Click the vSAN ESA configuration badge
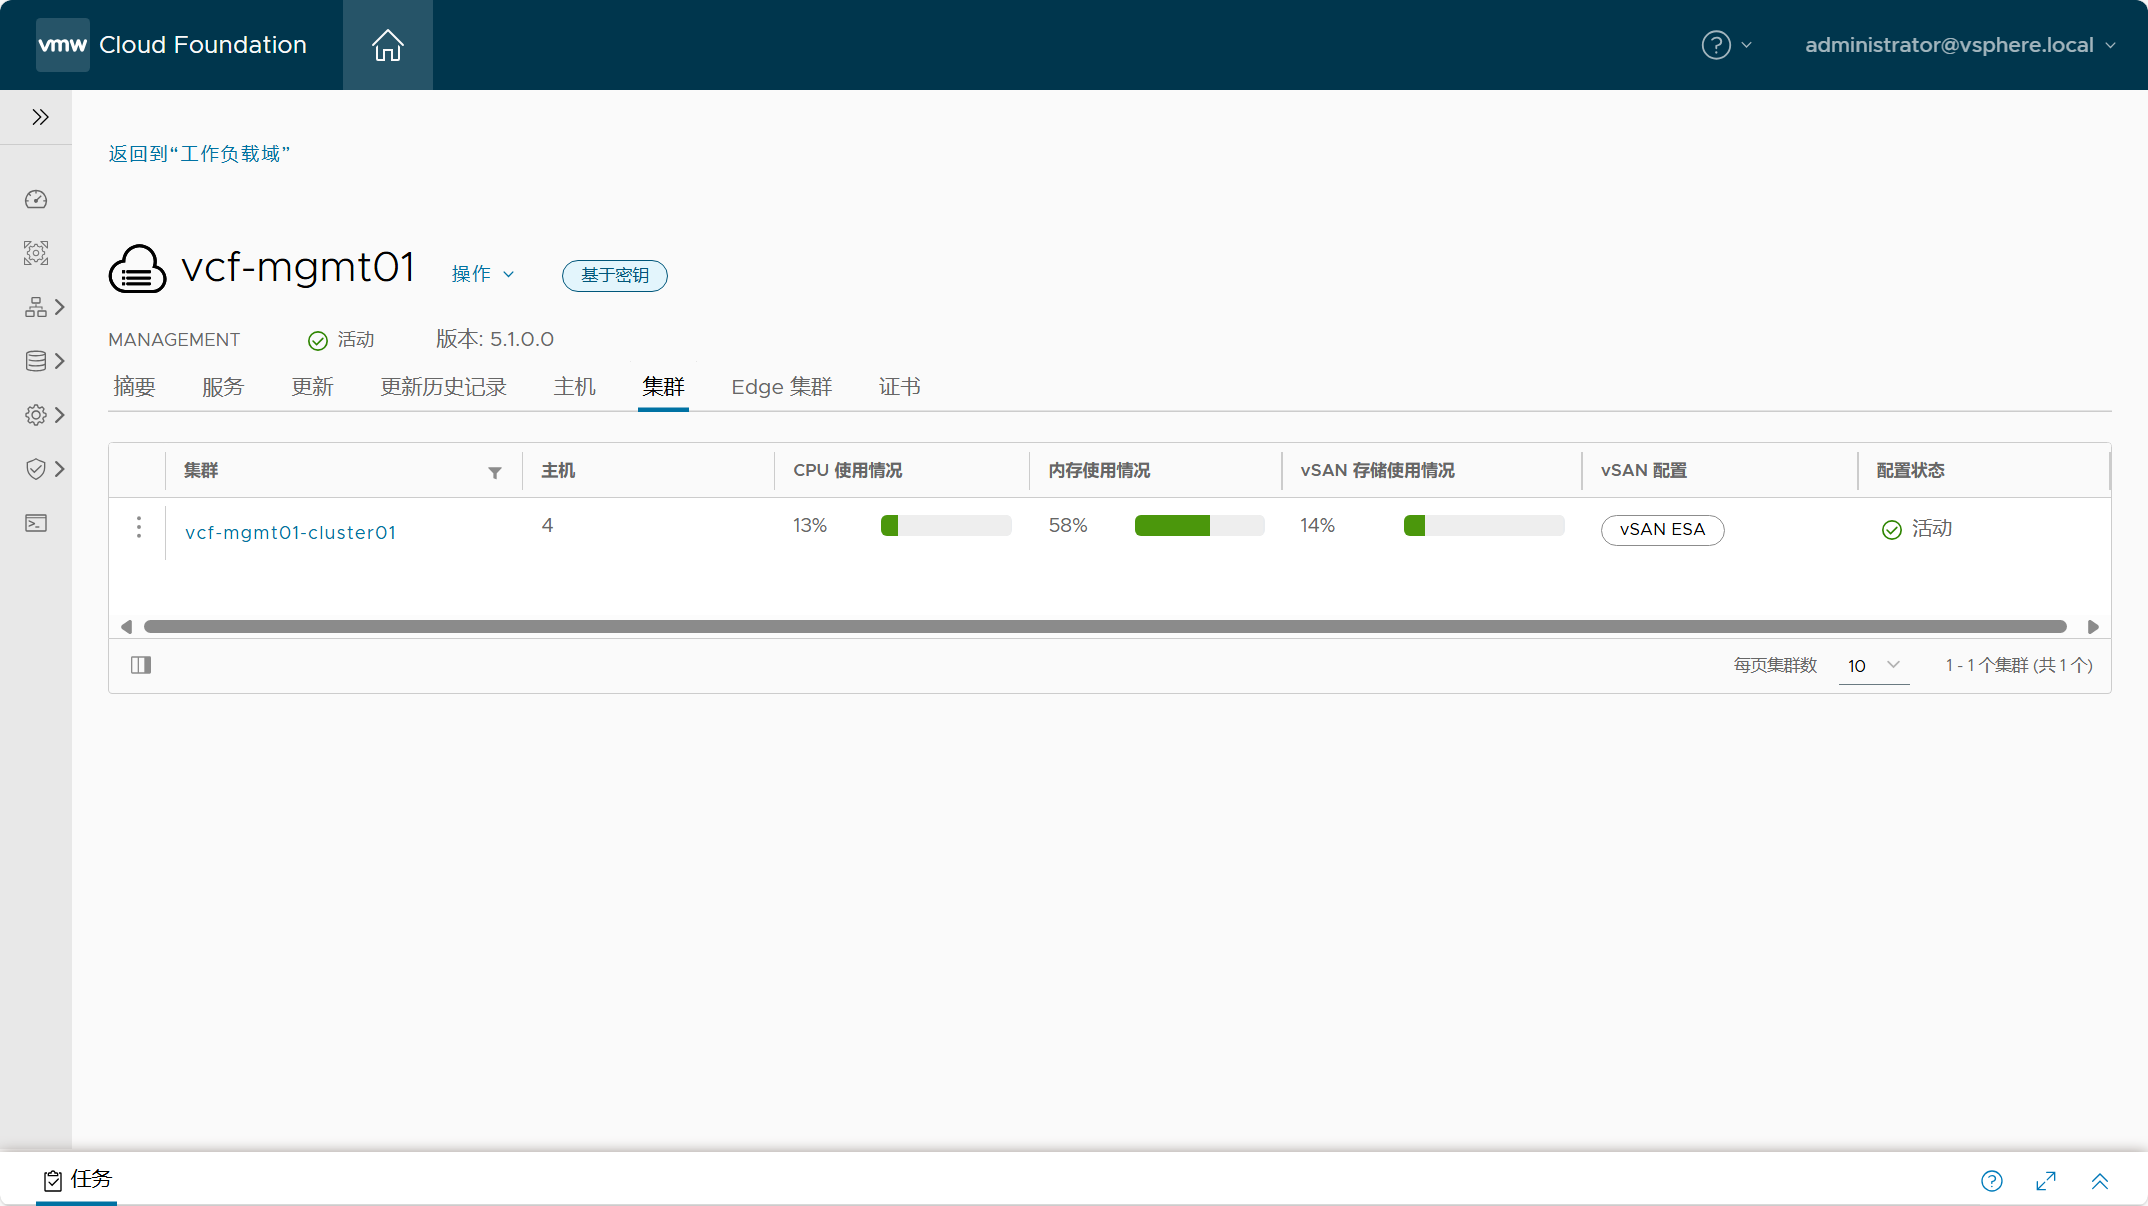 click(x=1662, y=530)
